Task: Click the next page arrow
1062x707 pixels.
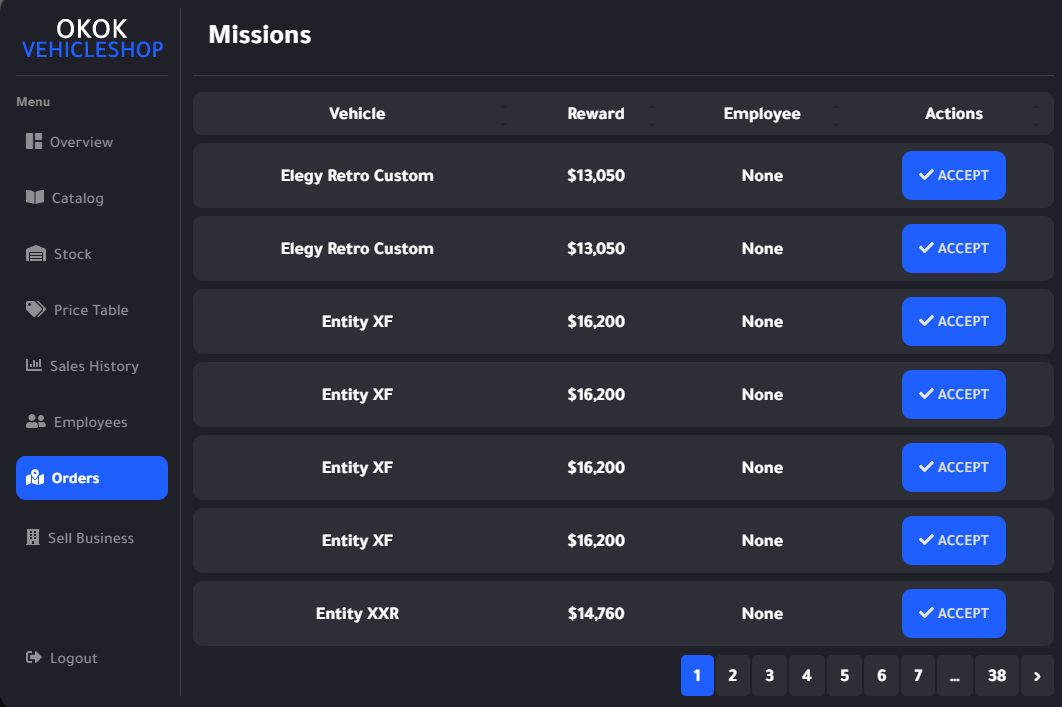Action: click(1037, 676)
